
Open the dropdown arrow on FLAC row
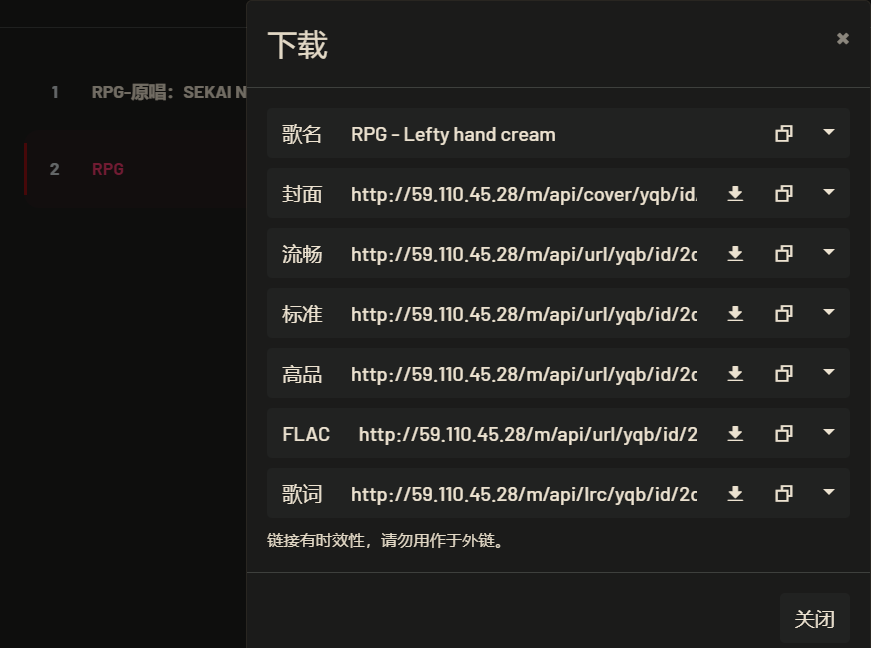pyautogui.click(x=828, y=433)
